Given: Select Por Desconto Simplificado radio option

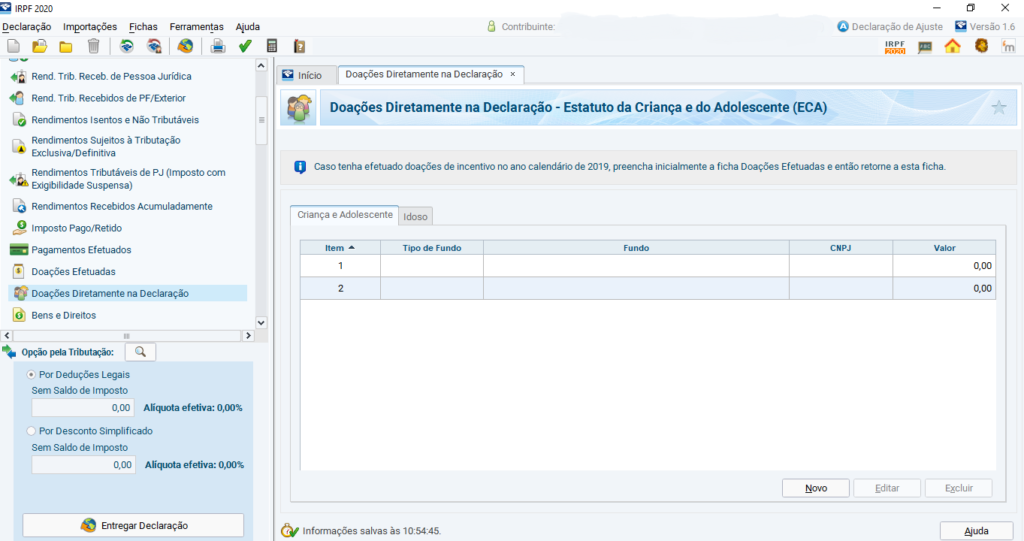Looking at the screenshot, I should 32,431.
